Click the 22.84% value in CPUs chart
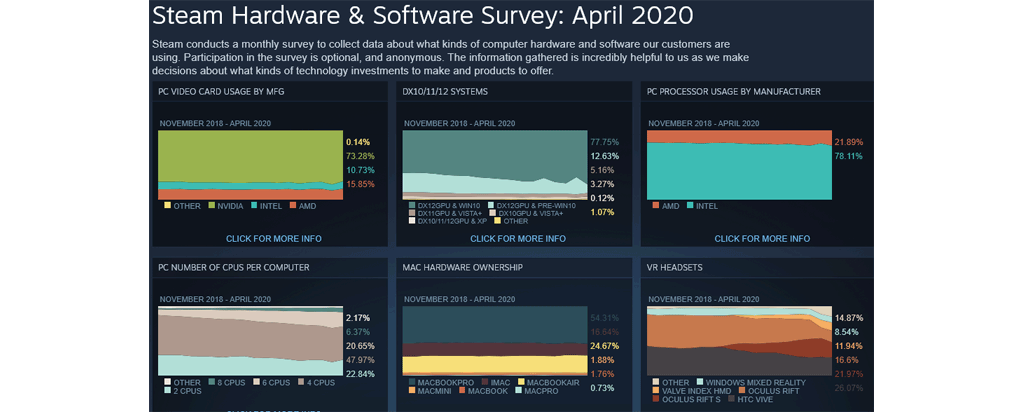Image resolution: width=1024 pixels, height=412 pixels. (360, 373)
